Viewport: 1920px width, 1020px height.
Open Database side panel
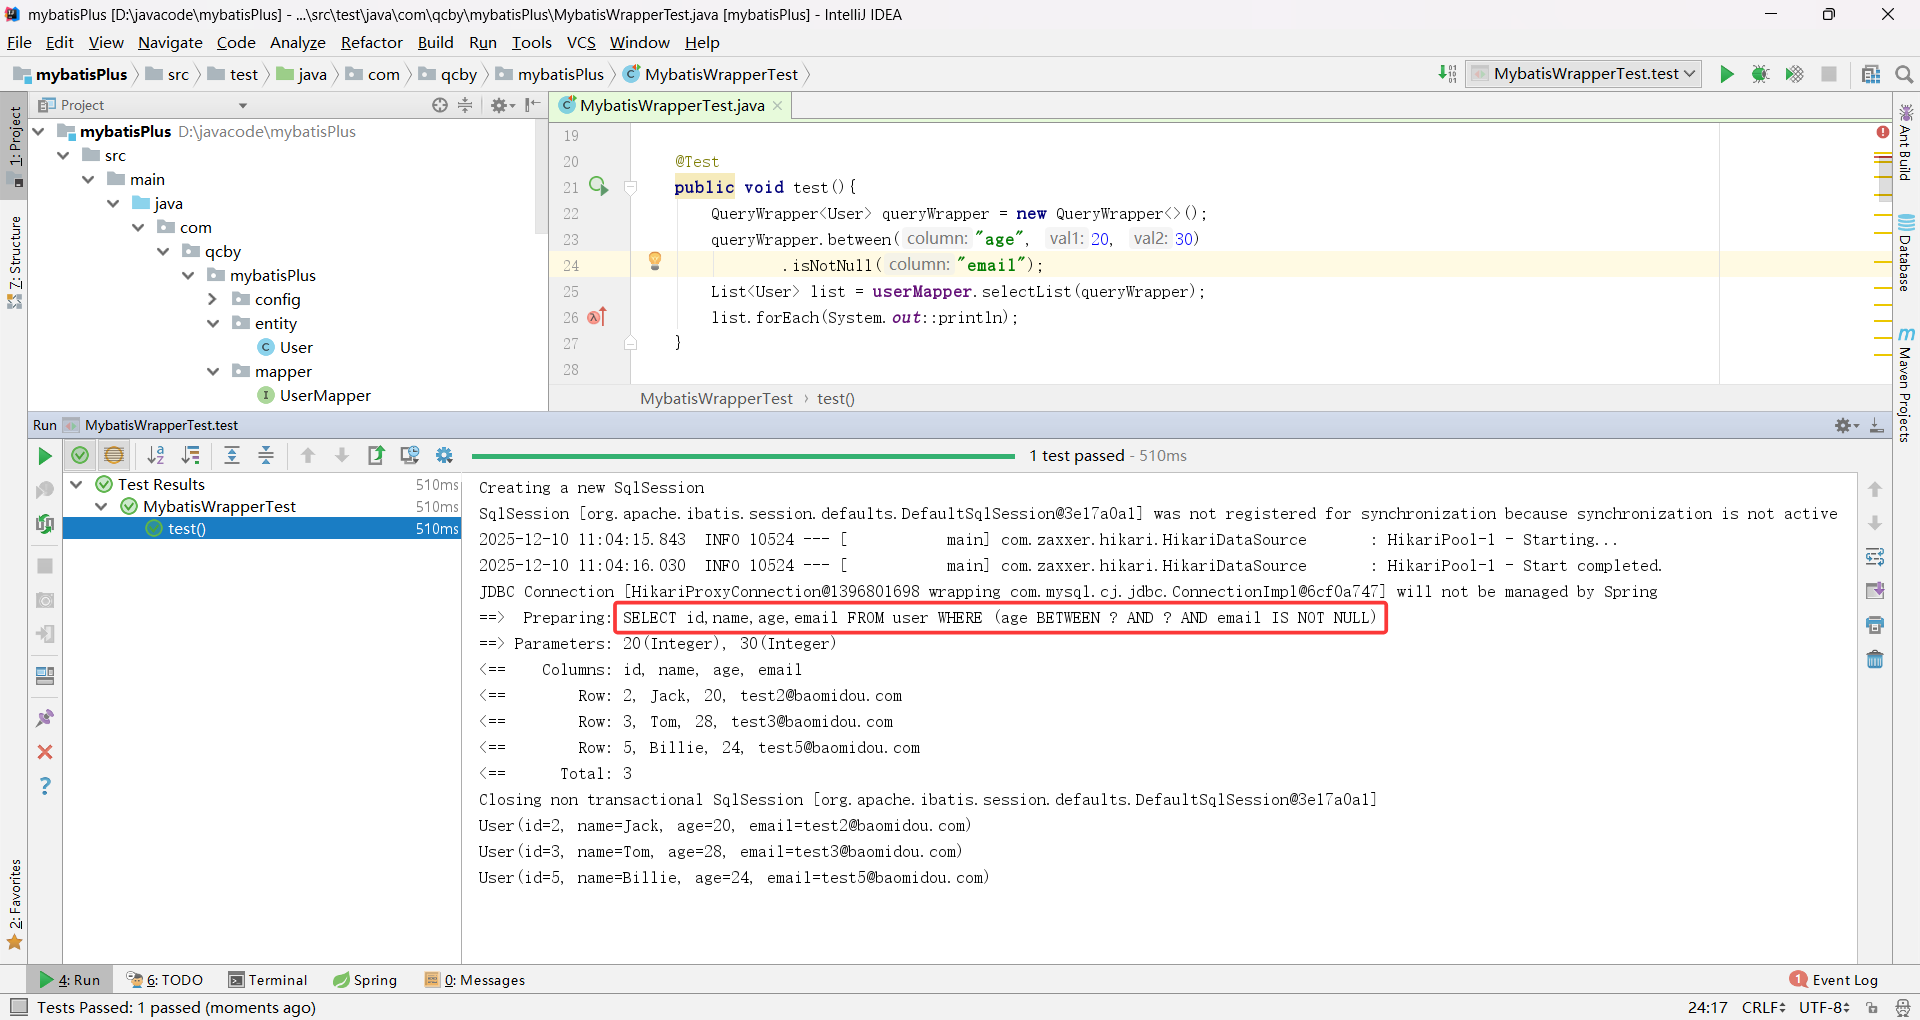point(1906,254)
